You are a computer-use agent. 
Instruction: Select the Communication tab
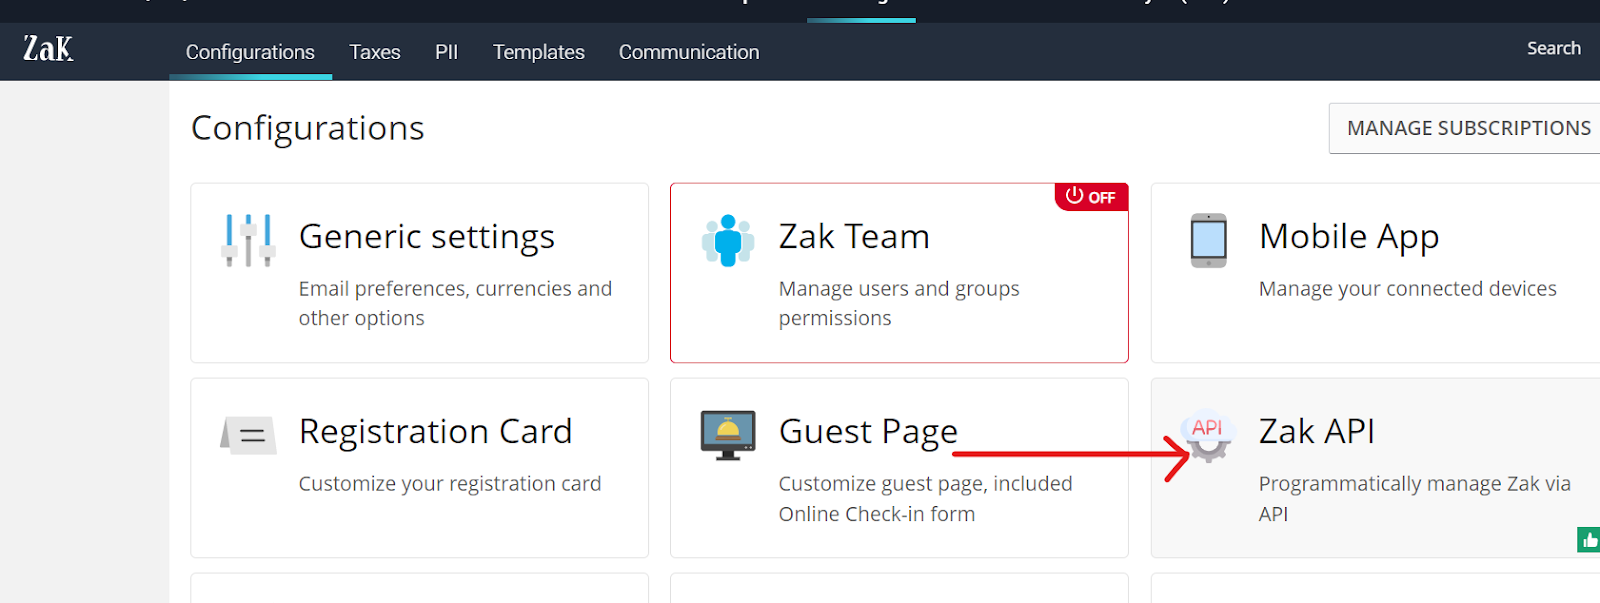point(689,52)
